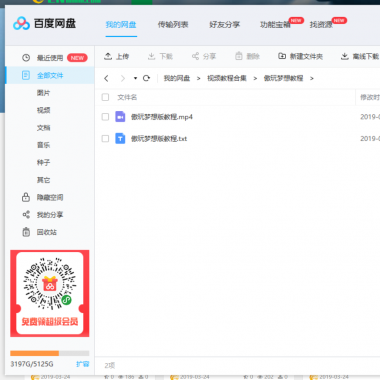Select the 傲玩梦想版教程.mp4 file name
The image size is (380, 380).
[162, 117]
